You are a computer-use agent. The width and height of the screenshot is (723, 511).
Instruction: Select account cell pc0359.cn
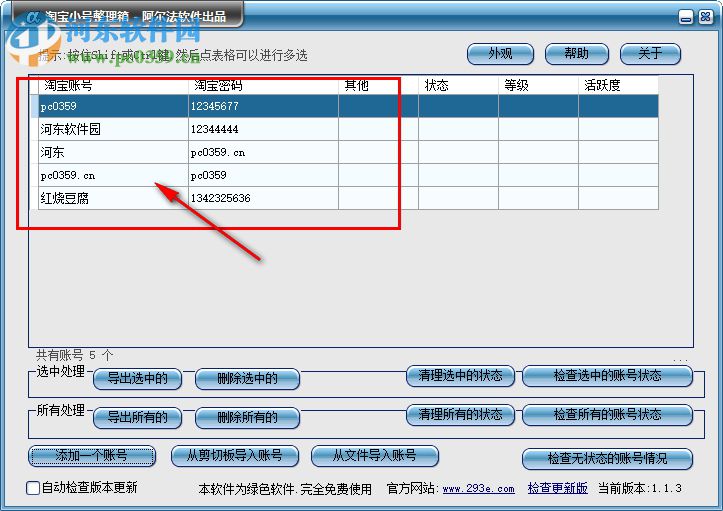[x=113, y=175]
